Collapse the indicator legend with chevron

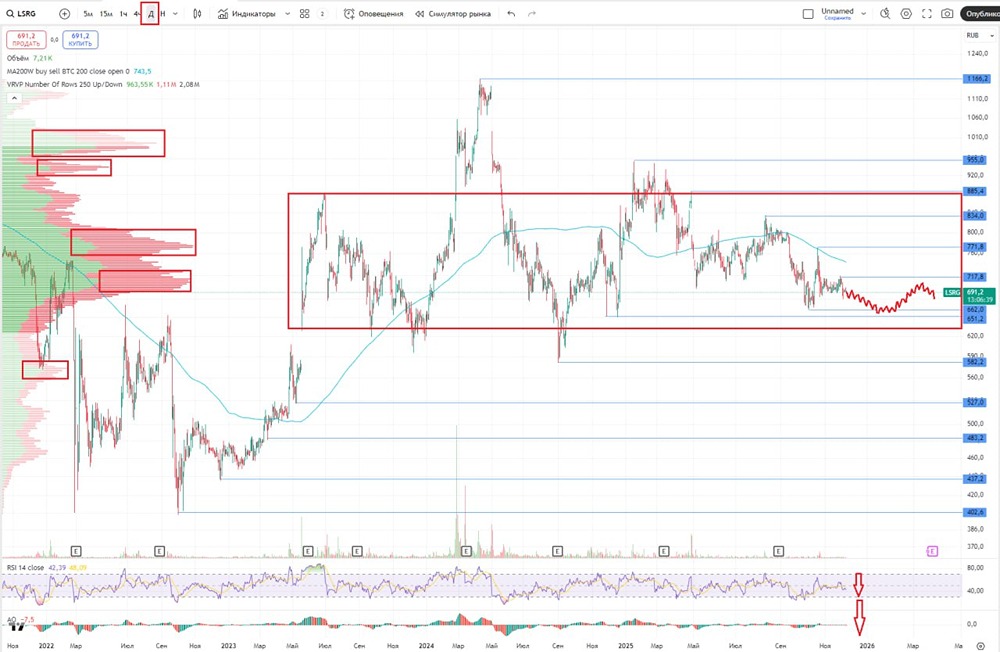14,98
